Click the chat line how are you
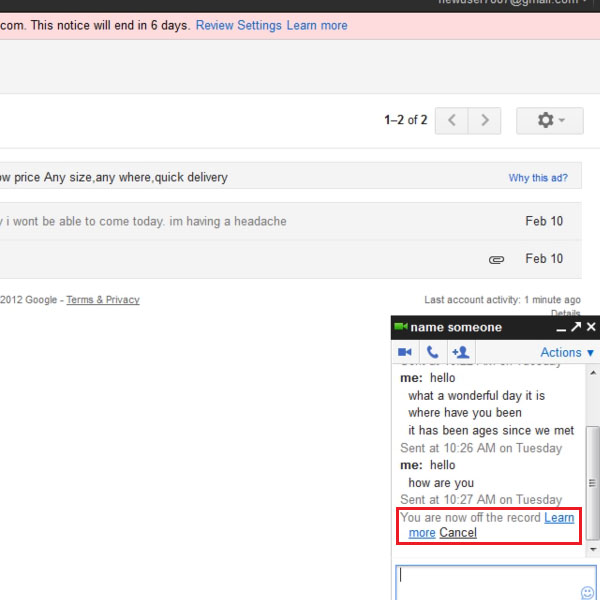The width and height of the screenshot is (600, 600). coord(441,483)
